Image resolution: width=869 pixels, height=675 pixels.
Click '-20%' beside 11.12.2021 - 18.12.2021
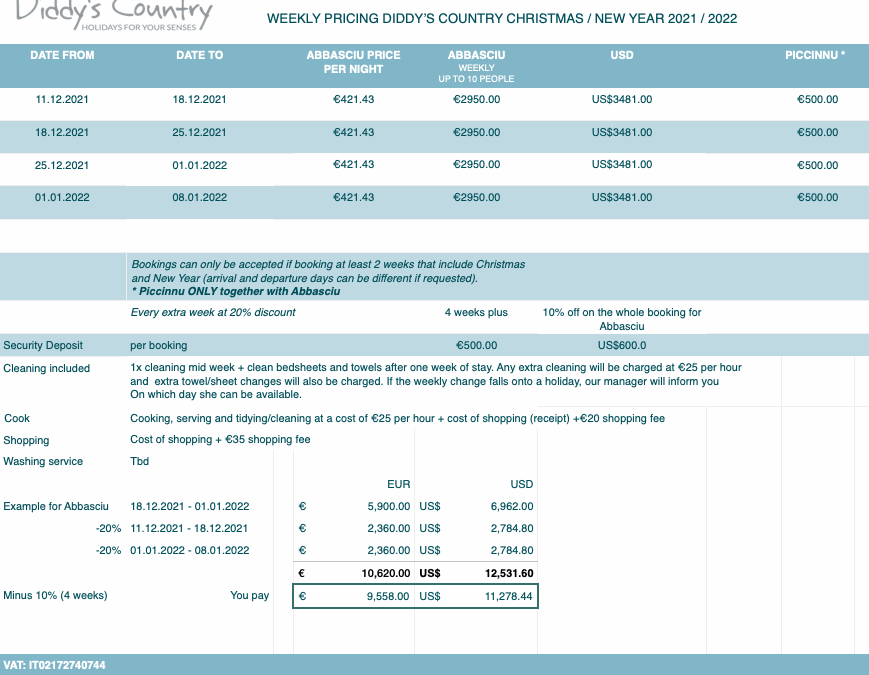(x=108, y=529)
